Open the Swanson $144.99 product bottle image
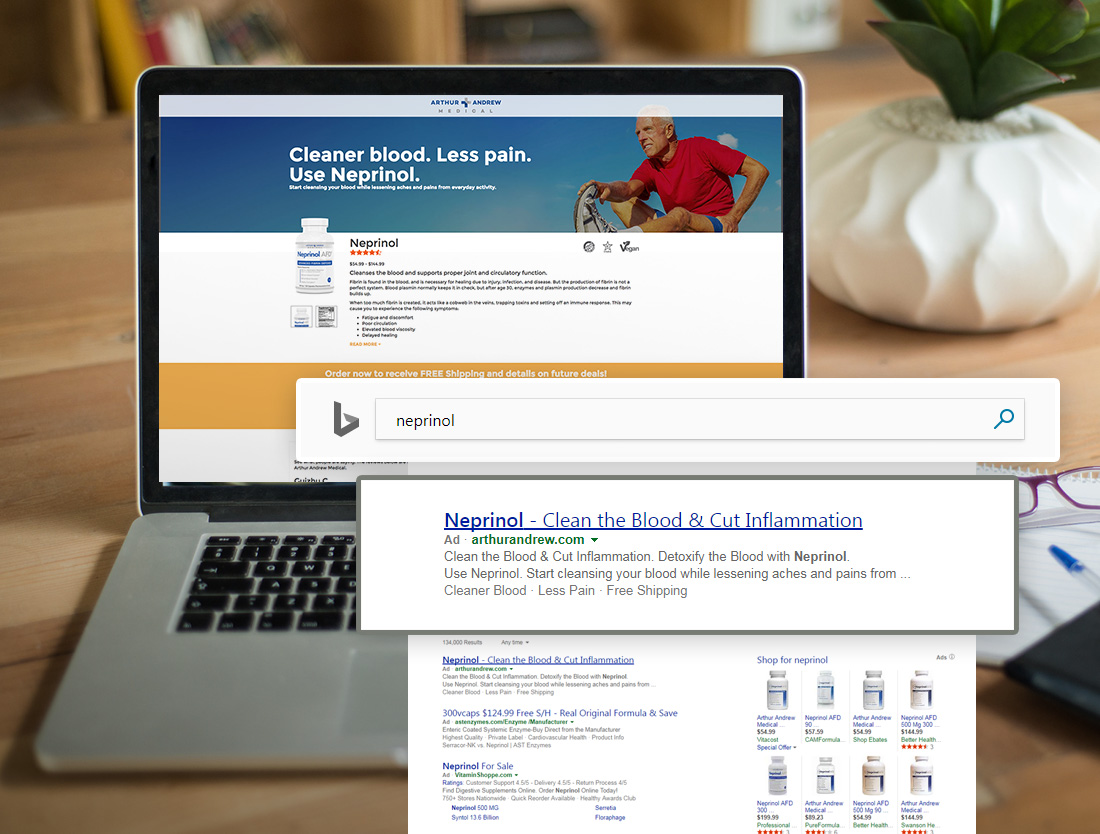1100x834 pixels. (921, 776)
